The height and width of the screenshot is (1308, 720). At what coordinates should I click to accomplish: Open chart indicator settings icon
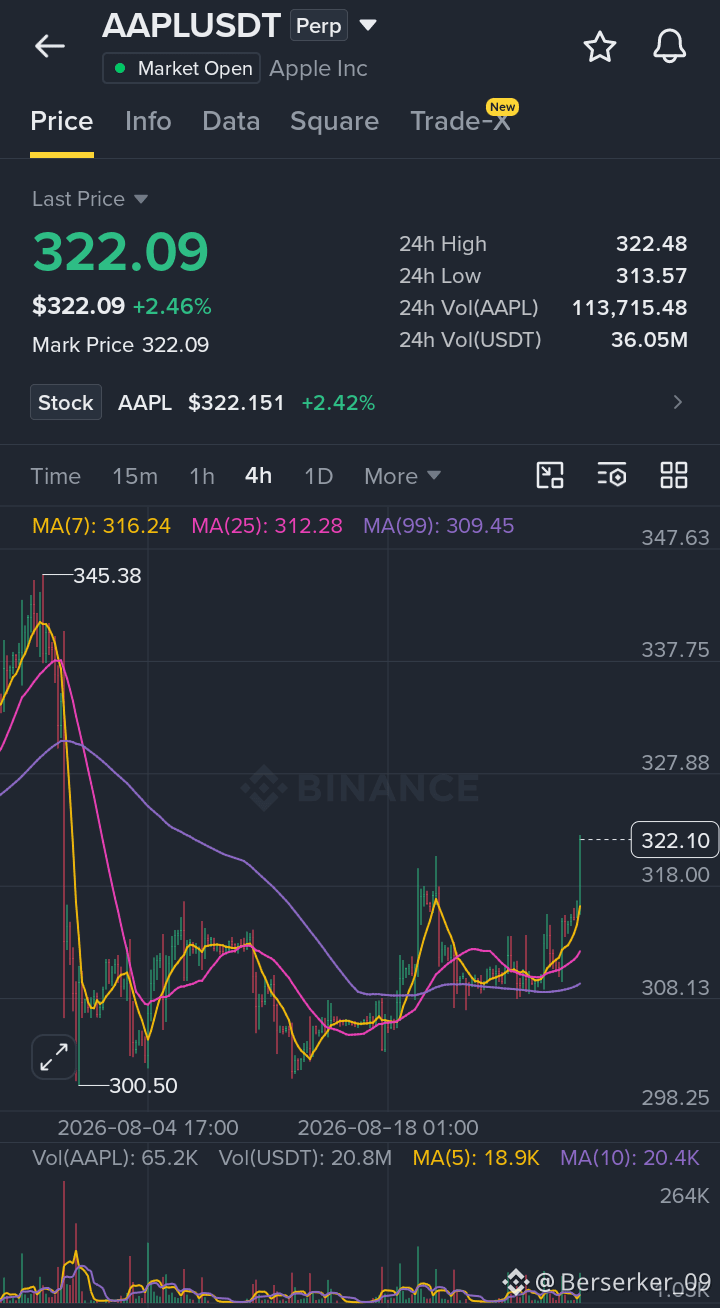point(612,475)
